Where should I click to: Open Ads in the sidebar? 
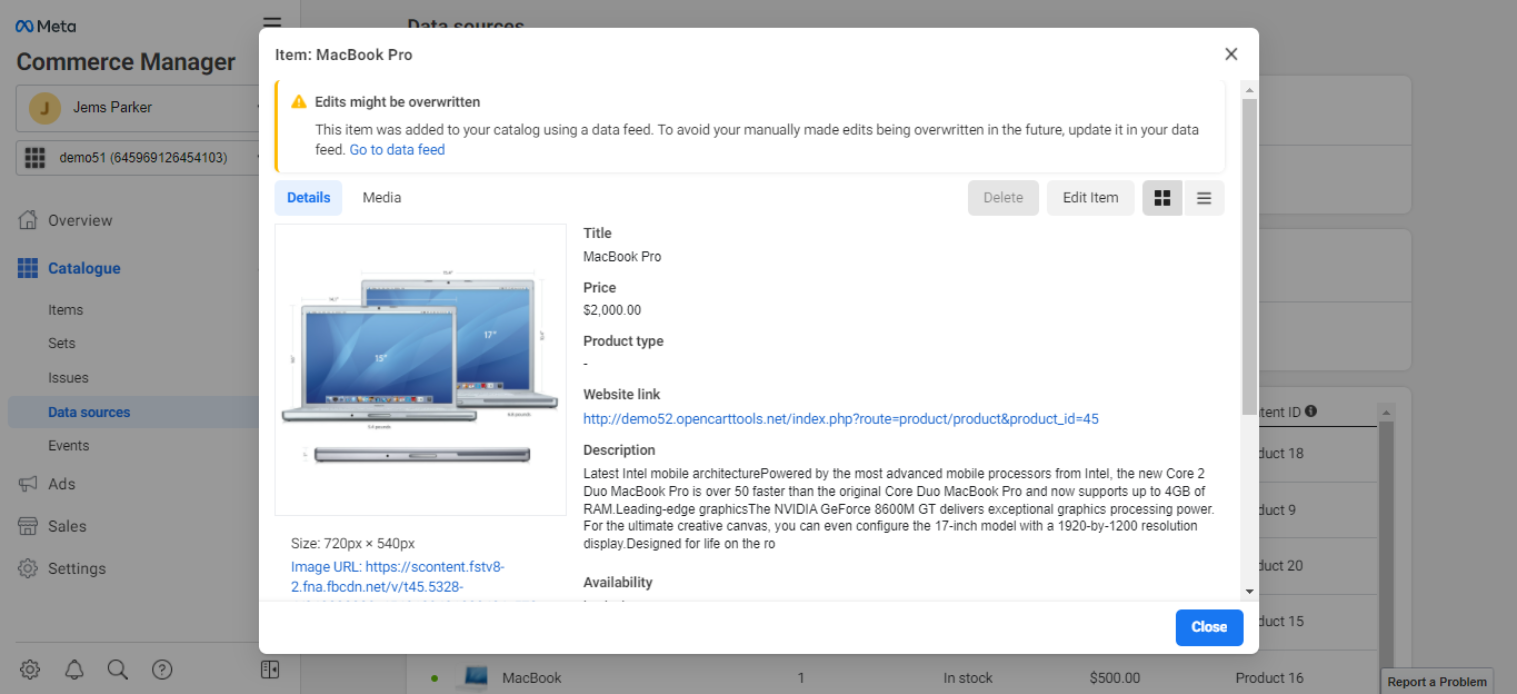pos(62,484)
